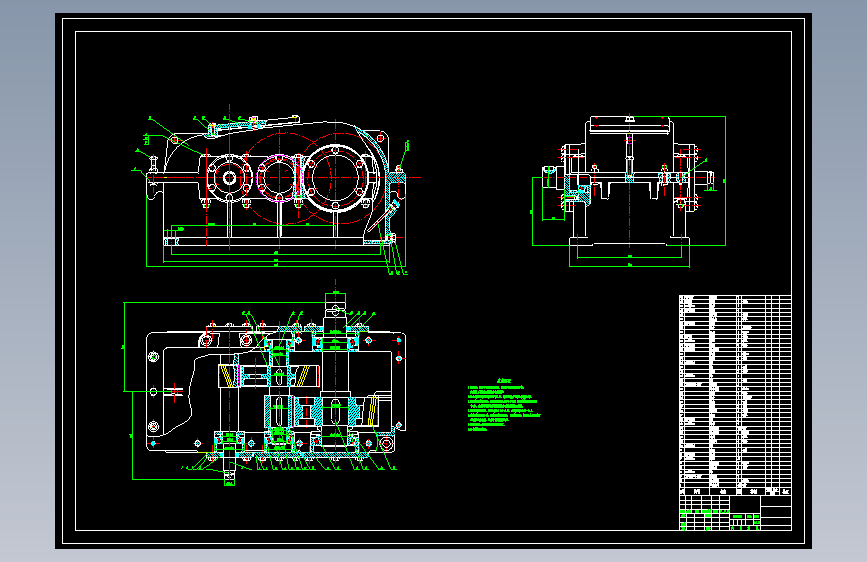
Task: Pick the largest bearing cover circle
Action: pyautogui.click(x=336, y=178)
